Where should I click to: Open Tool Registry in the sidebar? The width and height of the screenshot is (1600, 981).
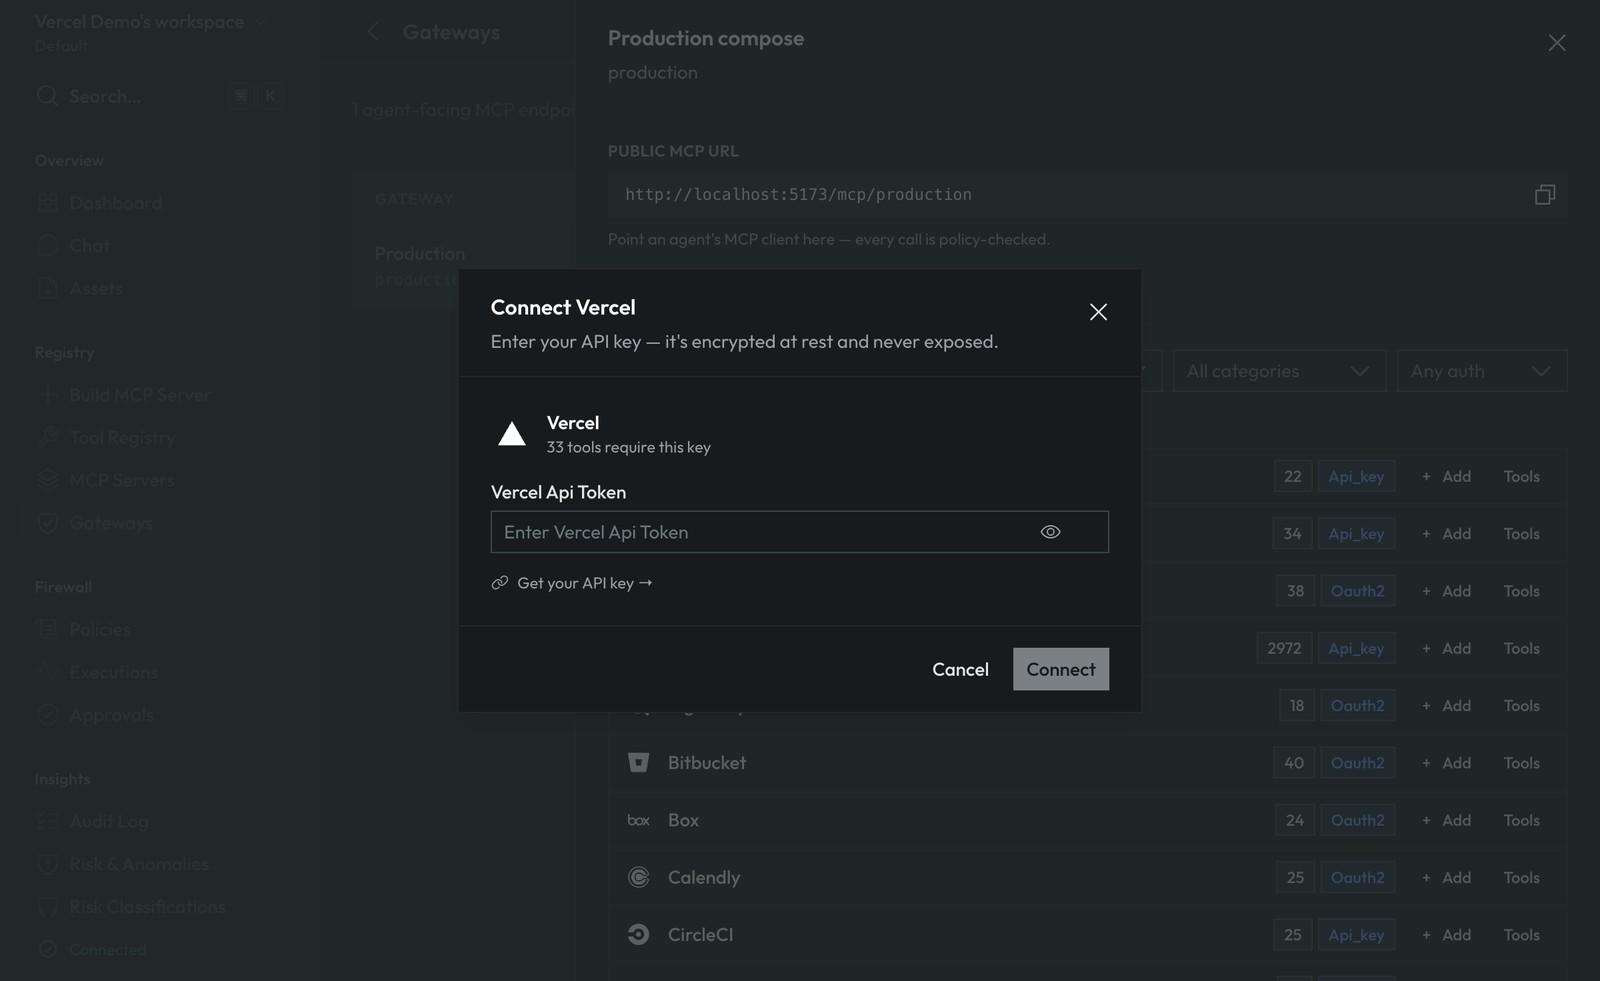point(122,438)
